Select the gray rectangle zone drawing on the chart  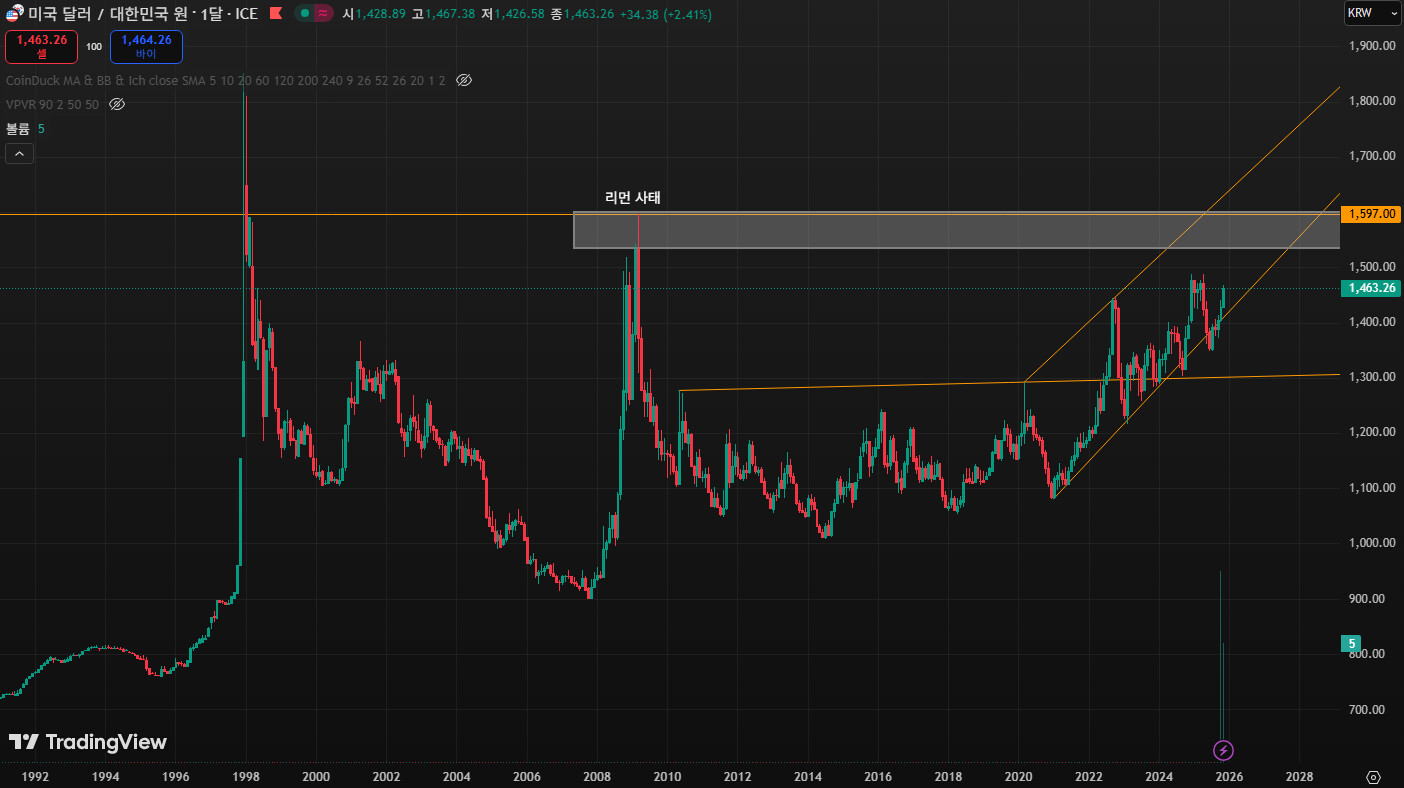(956, 230)
